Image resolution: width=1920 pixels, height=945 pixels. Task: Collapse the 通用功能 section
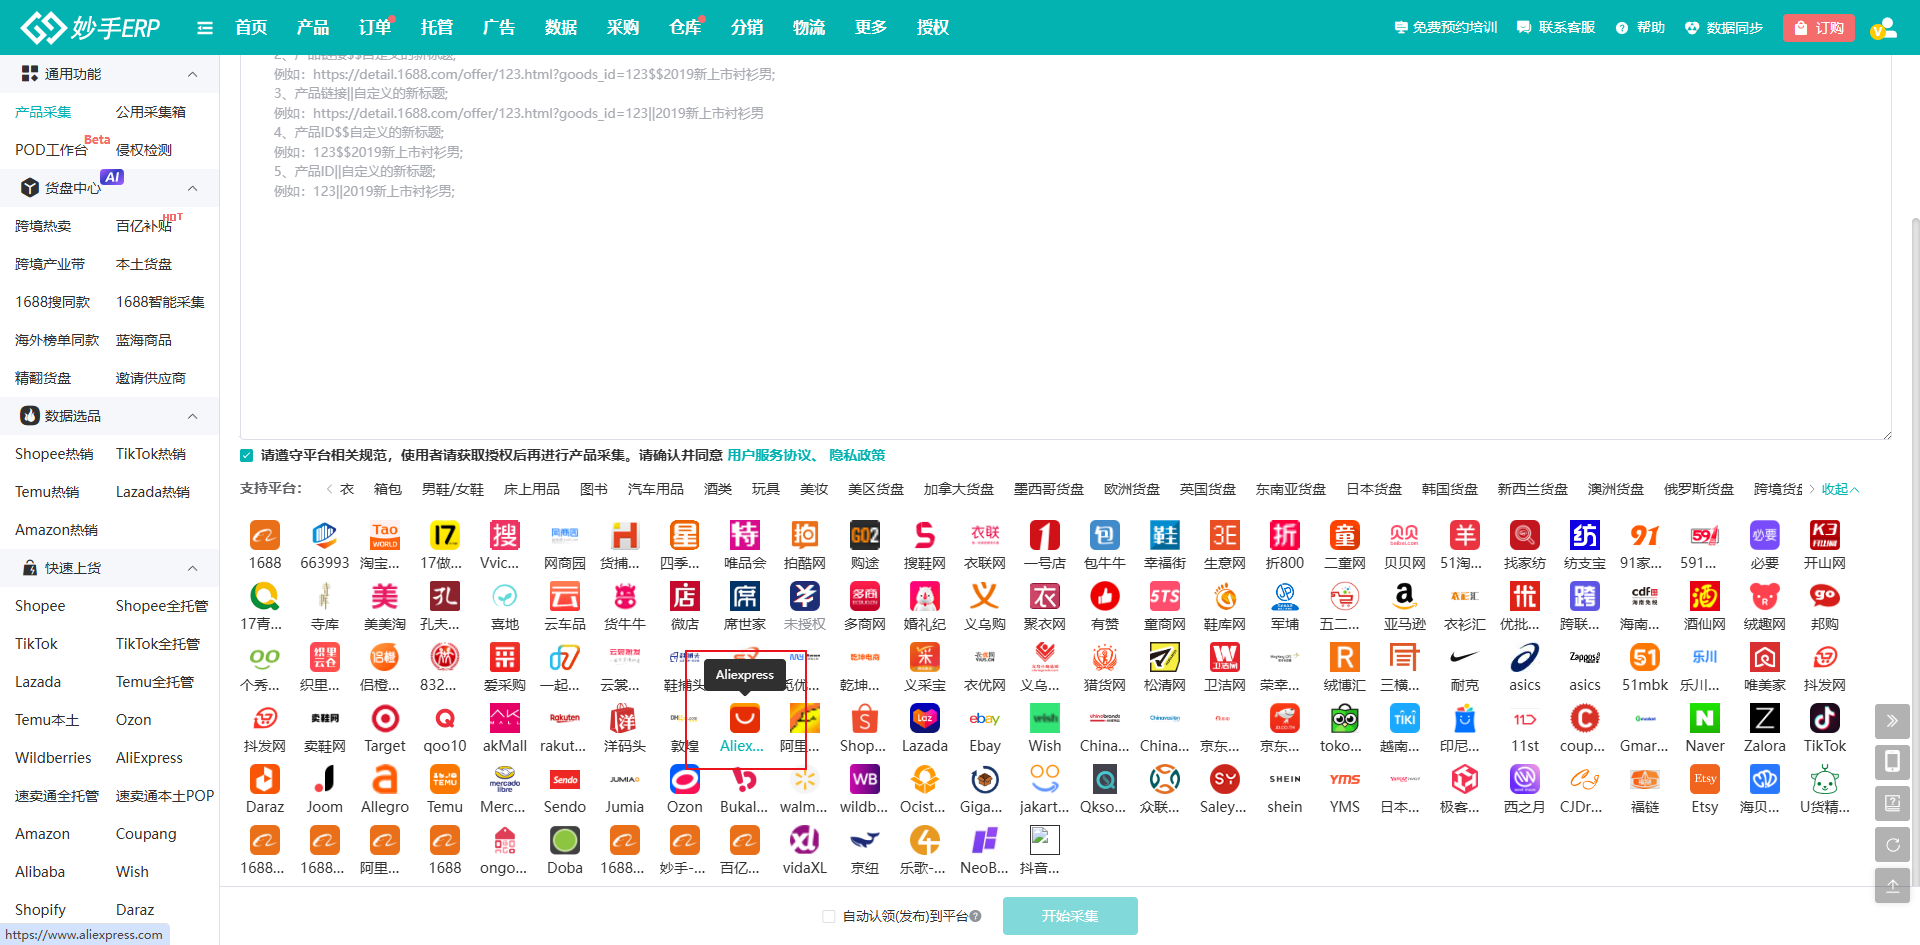193,73
